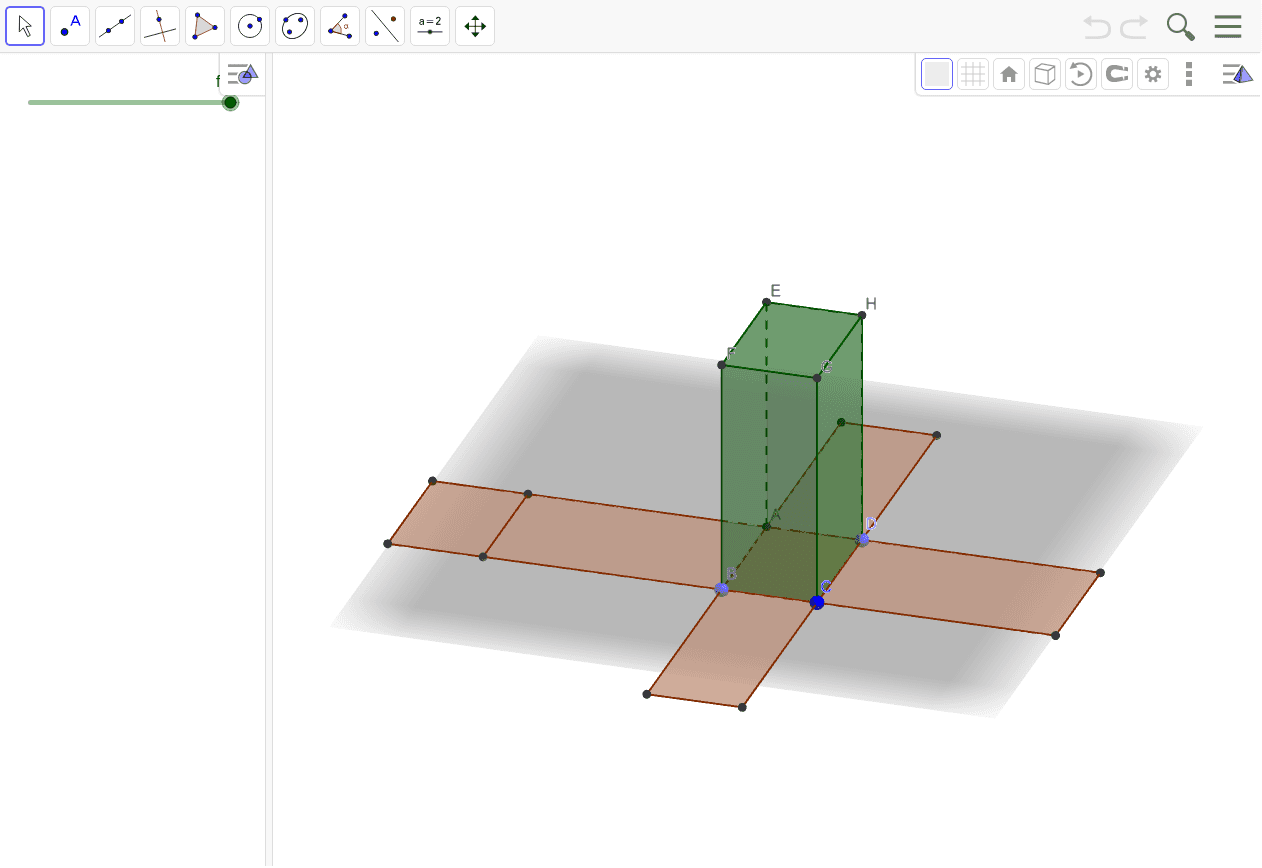Enable point capturing with the magnet icon
Image resolution: width=1262 pixels, height=868 pixels.
pyautogui.click(x=1116, y=73)
